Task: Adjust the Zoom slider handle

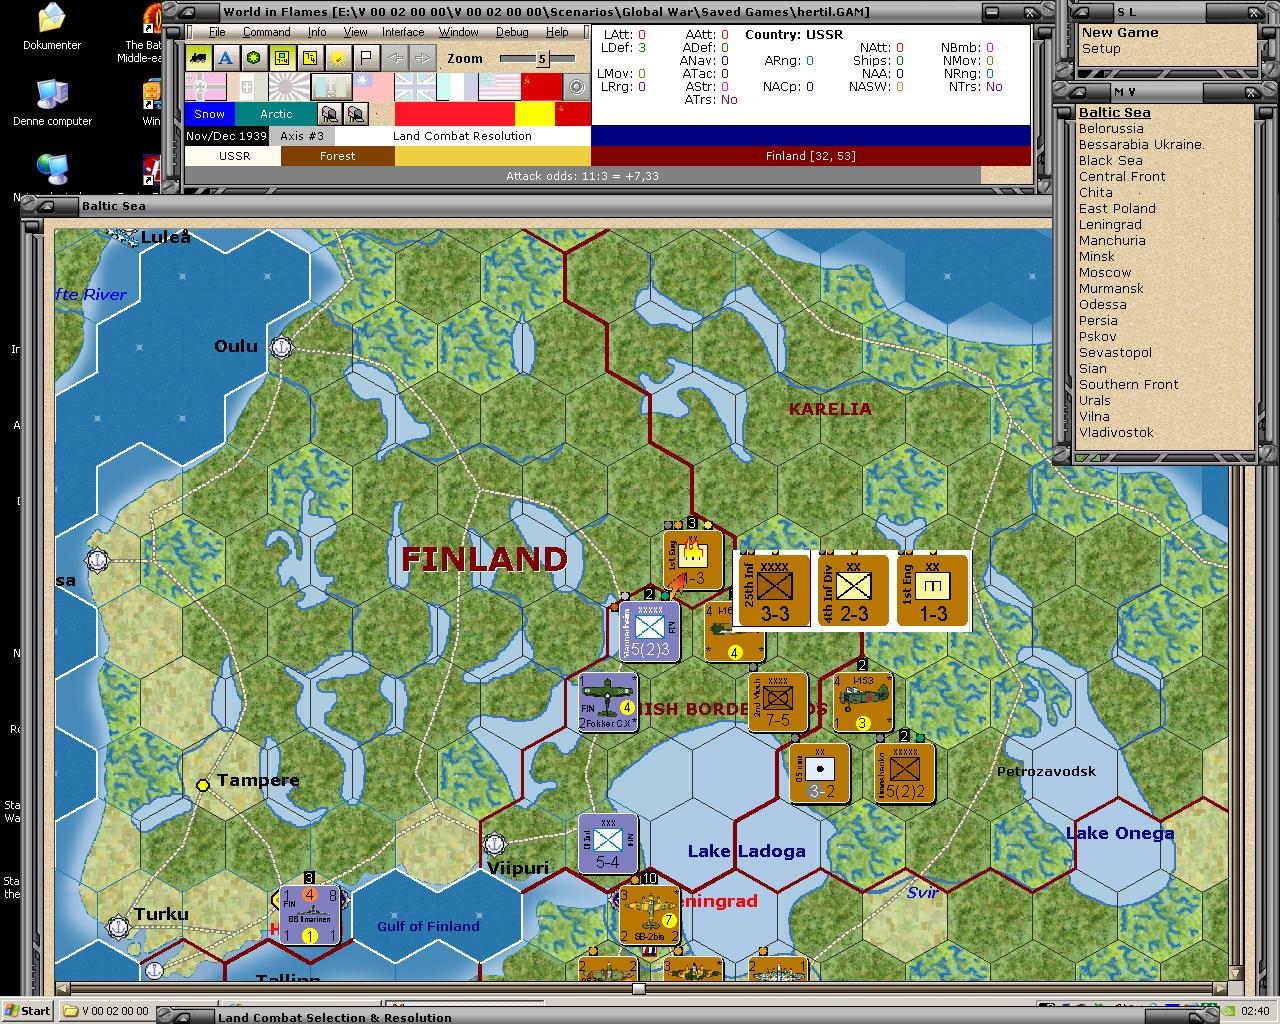Action: [x=542, y=59]
